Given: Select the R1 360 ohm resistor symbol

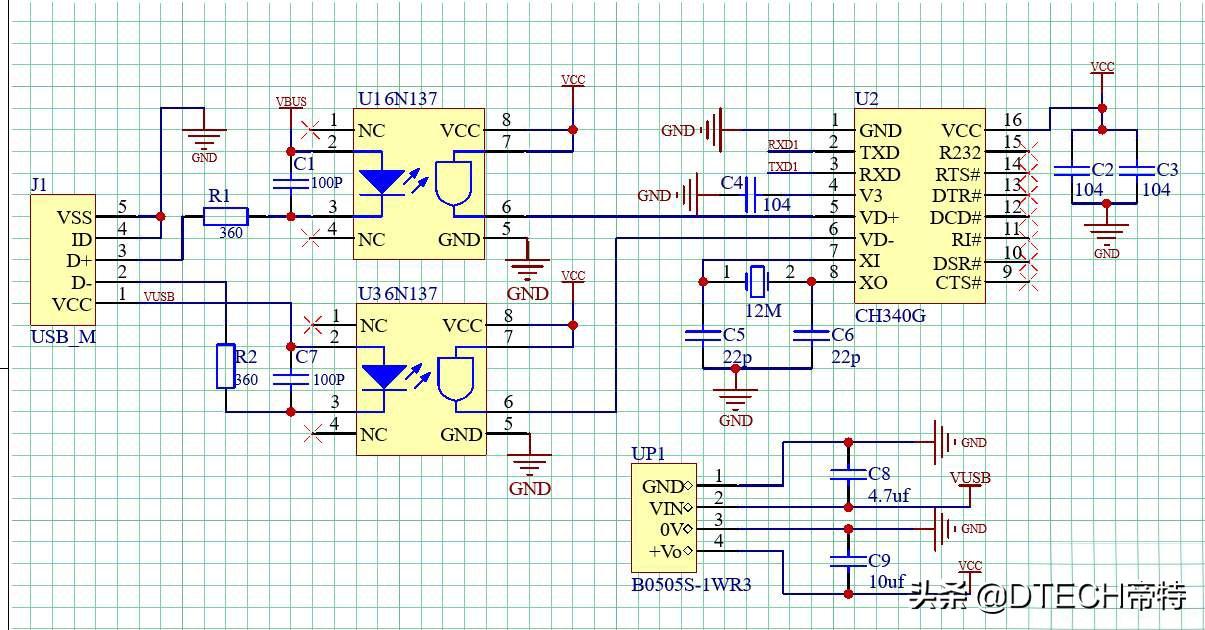Looking at the screenshot, I should [x=226, y=216].
